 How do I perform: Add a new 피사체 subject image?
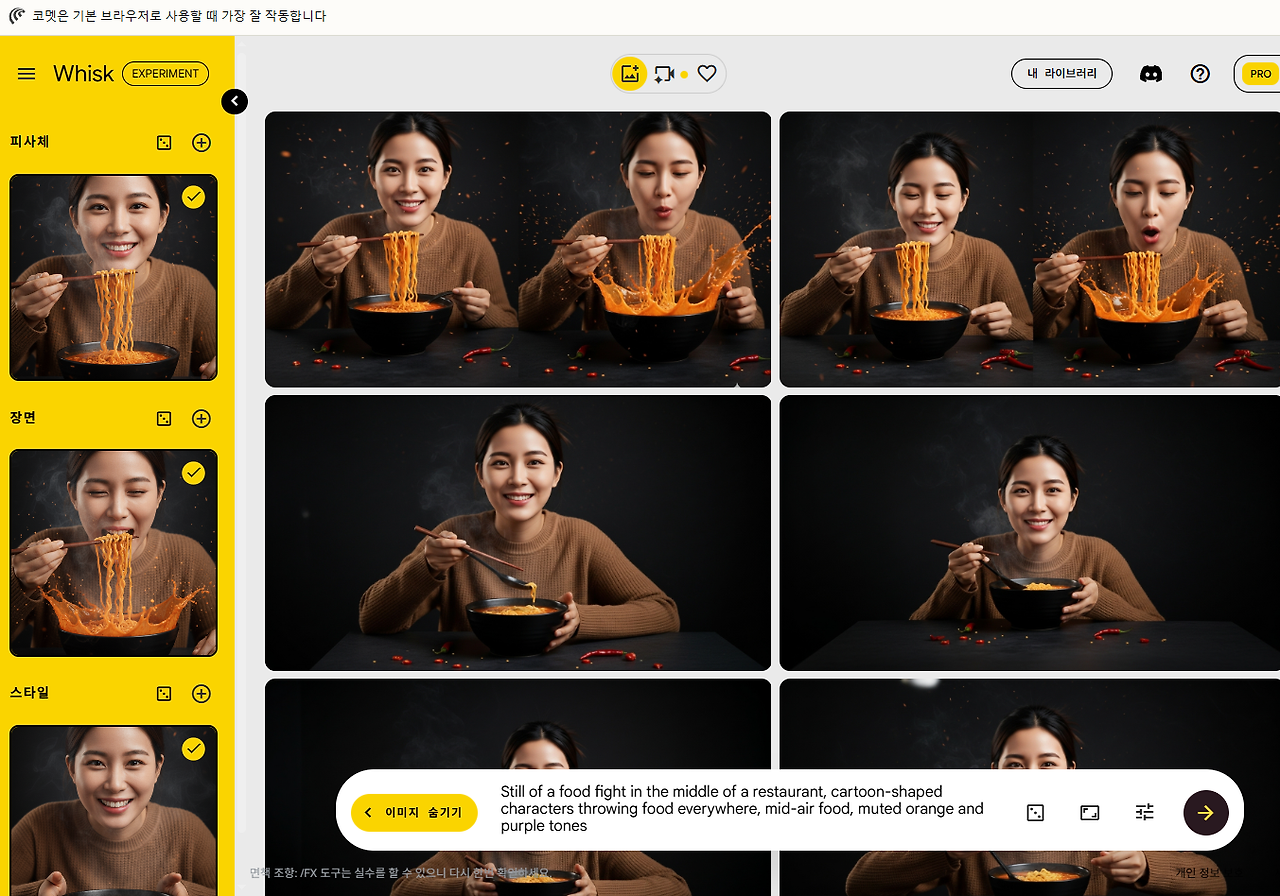click(201, 143)
